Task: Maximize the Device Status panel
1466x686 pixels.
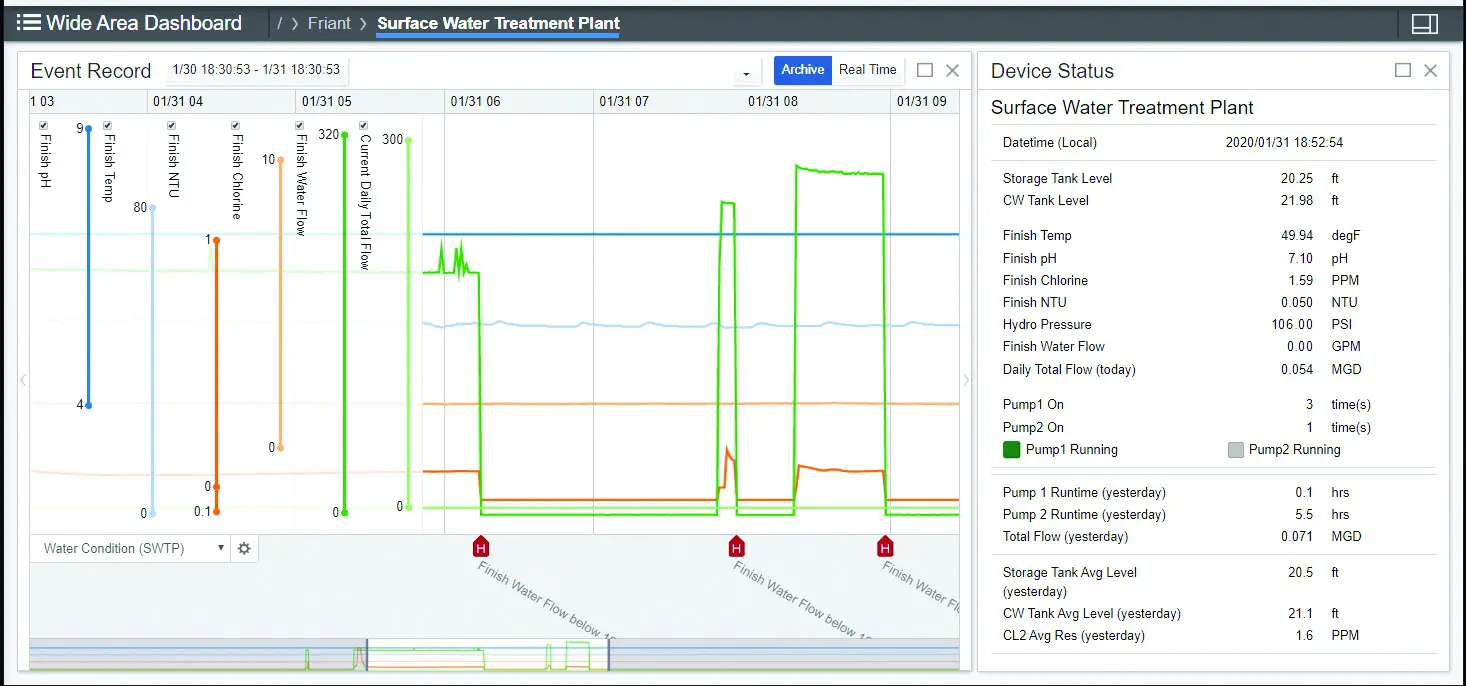Action: tap(1403, 70)
